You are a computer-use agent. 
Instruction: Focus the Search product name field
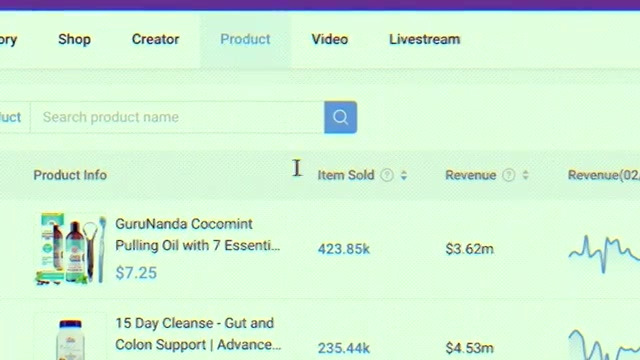click(x=177, y=117)
